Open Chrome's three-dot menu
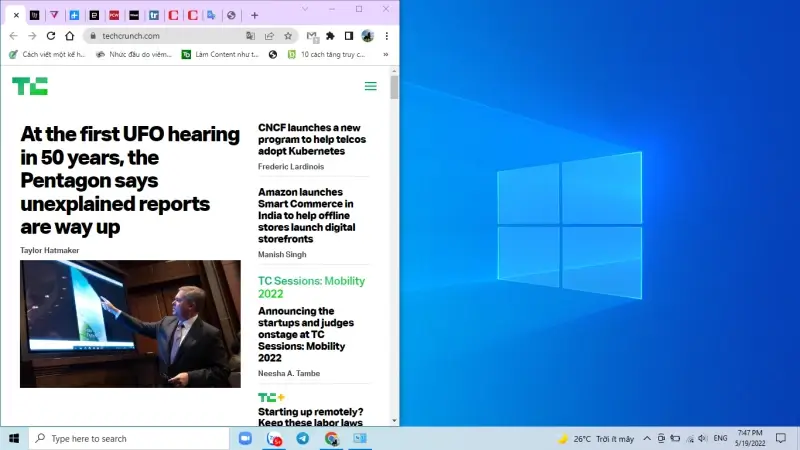Image resolution: width=800 pixels, height=450 pixels. point(386,36)
